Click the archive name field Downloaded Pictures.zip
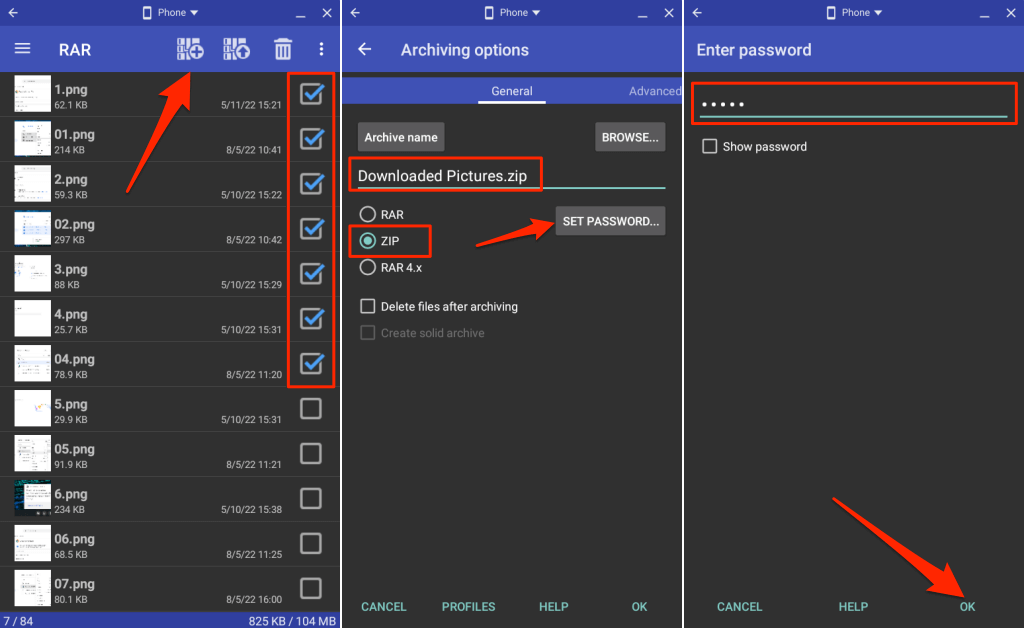This screenshot has height=628, width=1024. point(511,176)
